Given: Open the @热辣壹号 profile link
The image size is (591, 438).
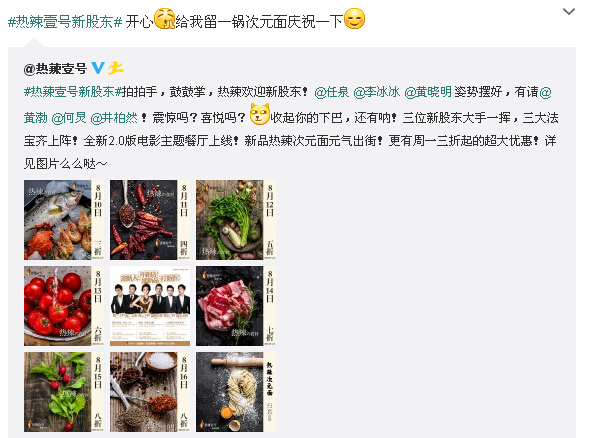Looking at the screenshot, I should pos(55,69).
